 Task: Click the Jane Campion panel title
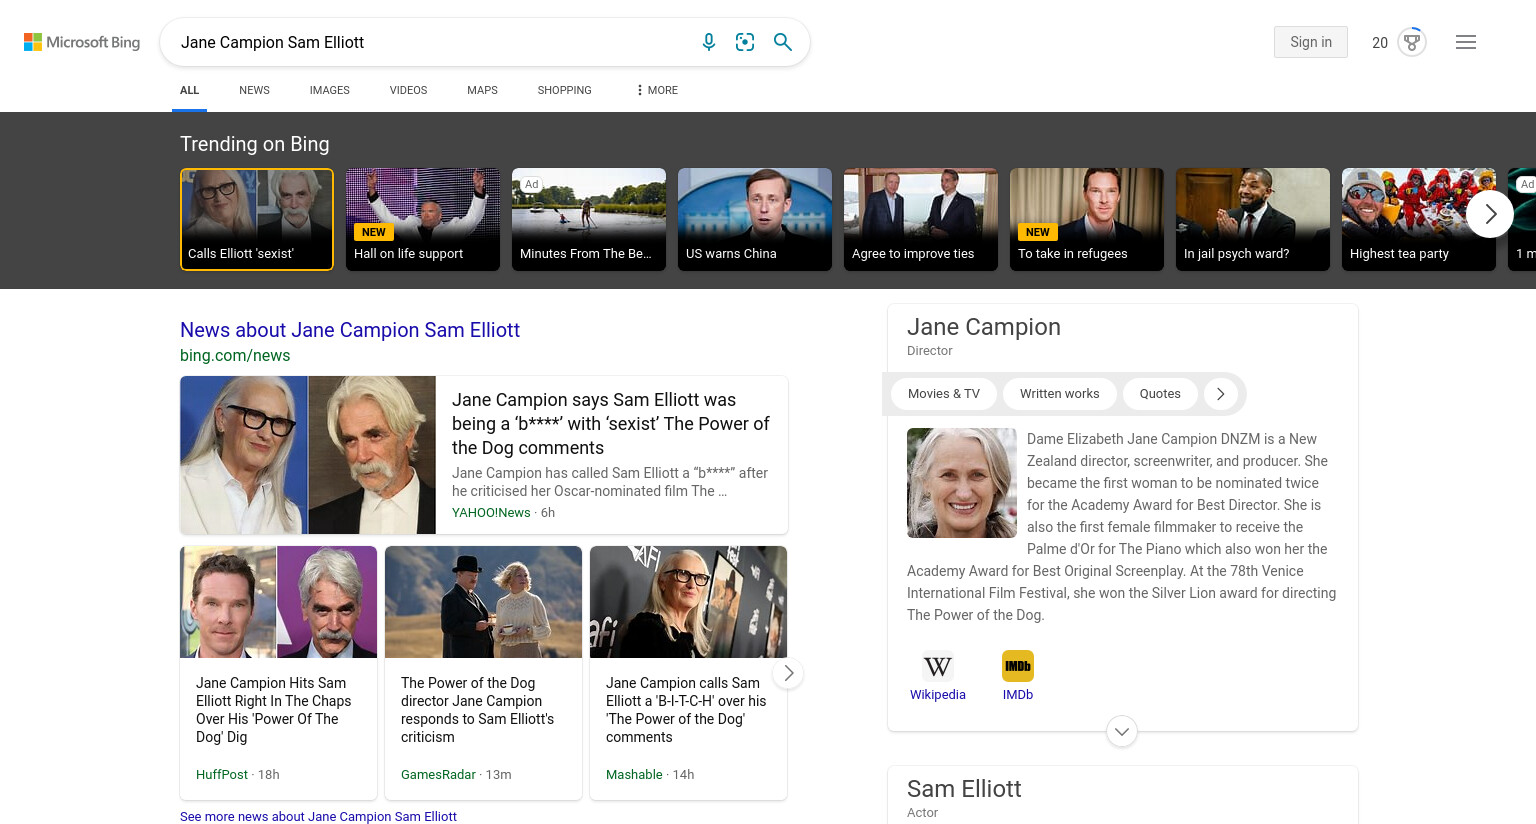pos(984,327)
